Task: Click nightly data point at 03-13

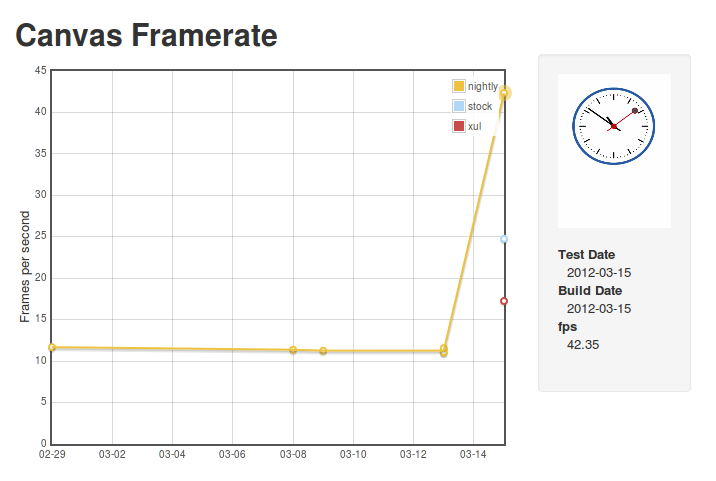Action: [443, 350]
